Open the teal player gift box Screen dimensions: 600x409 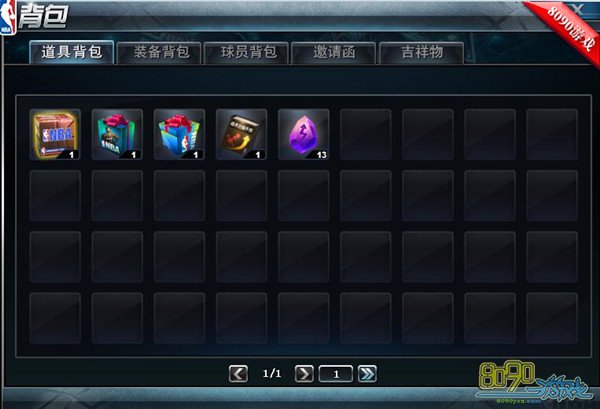[x=117, y=134]
